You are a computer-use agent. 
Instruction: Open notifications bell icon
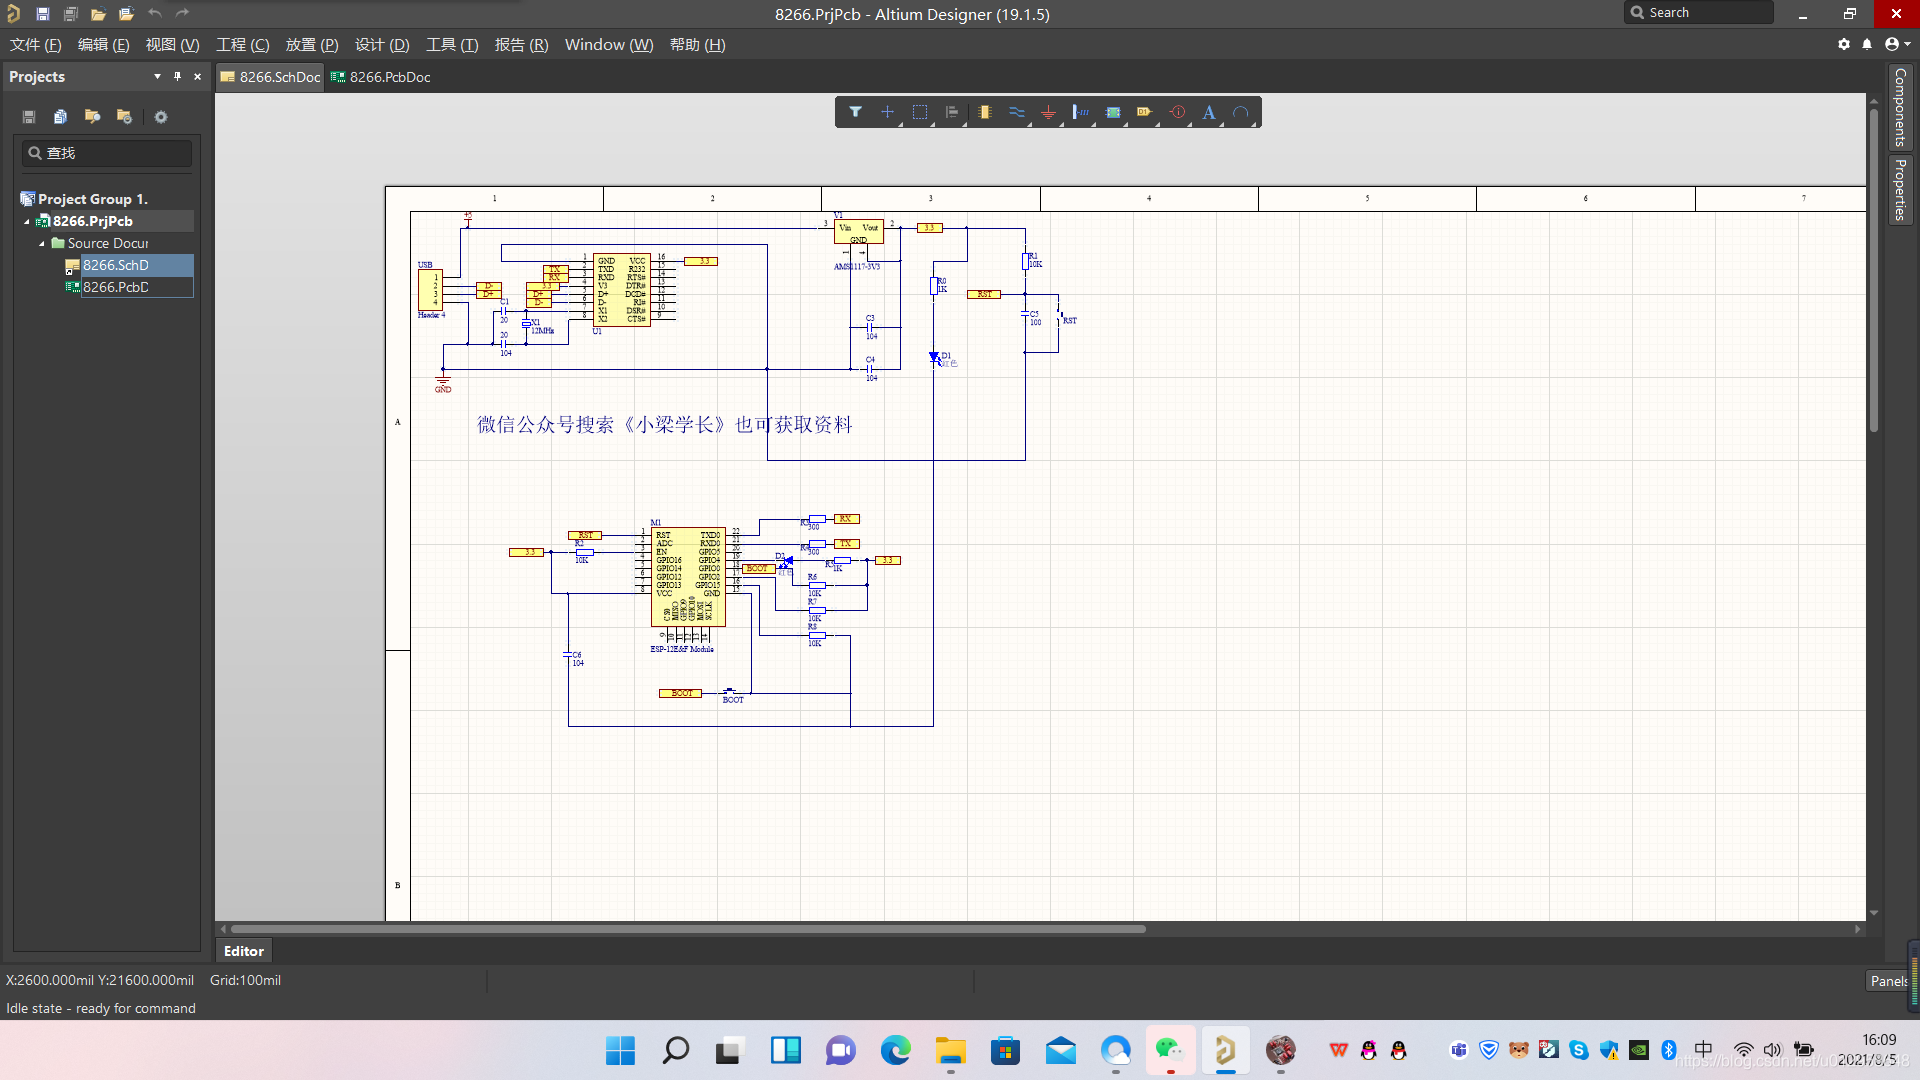pyautogui.click(x=1867, y=44)
